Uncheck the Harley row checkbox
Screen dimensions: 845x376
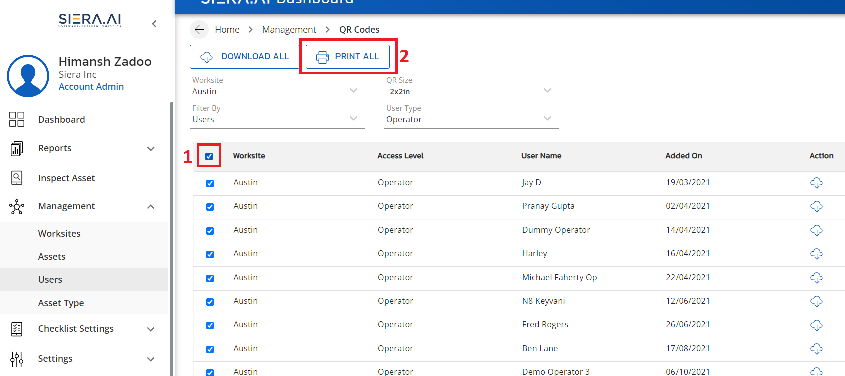click(210, 254)
